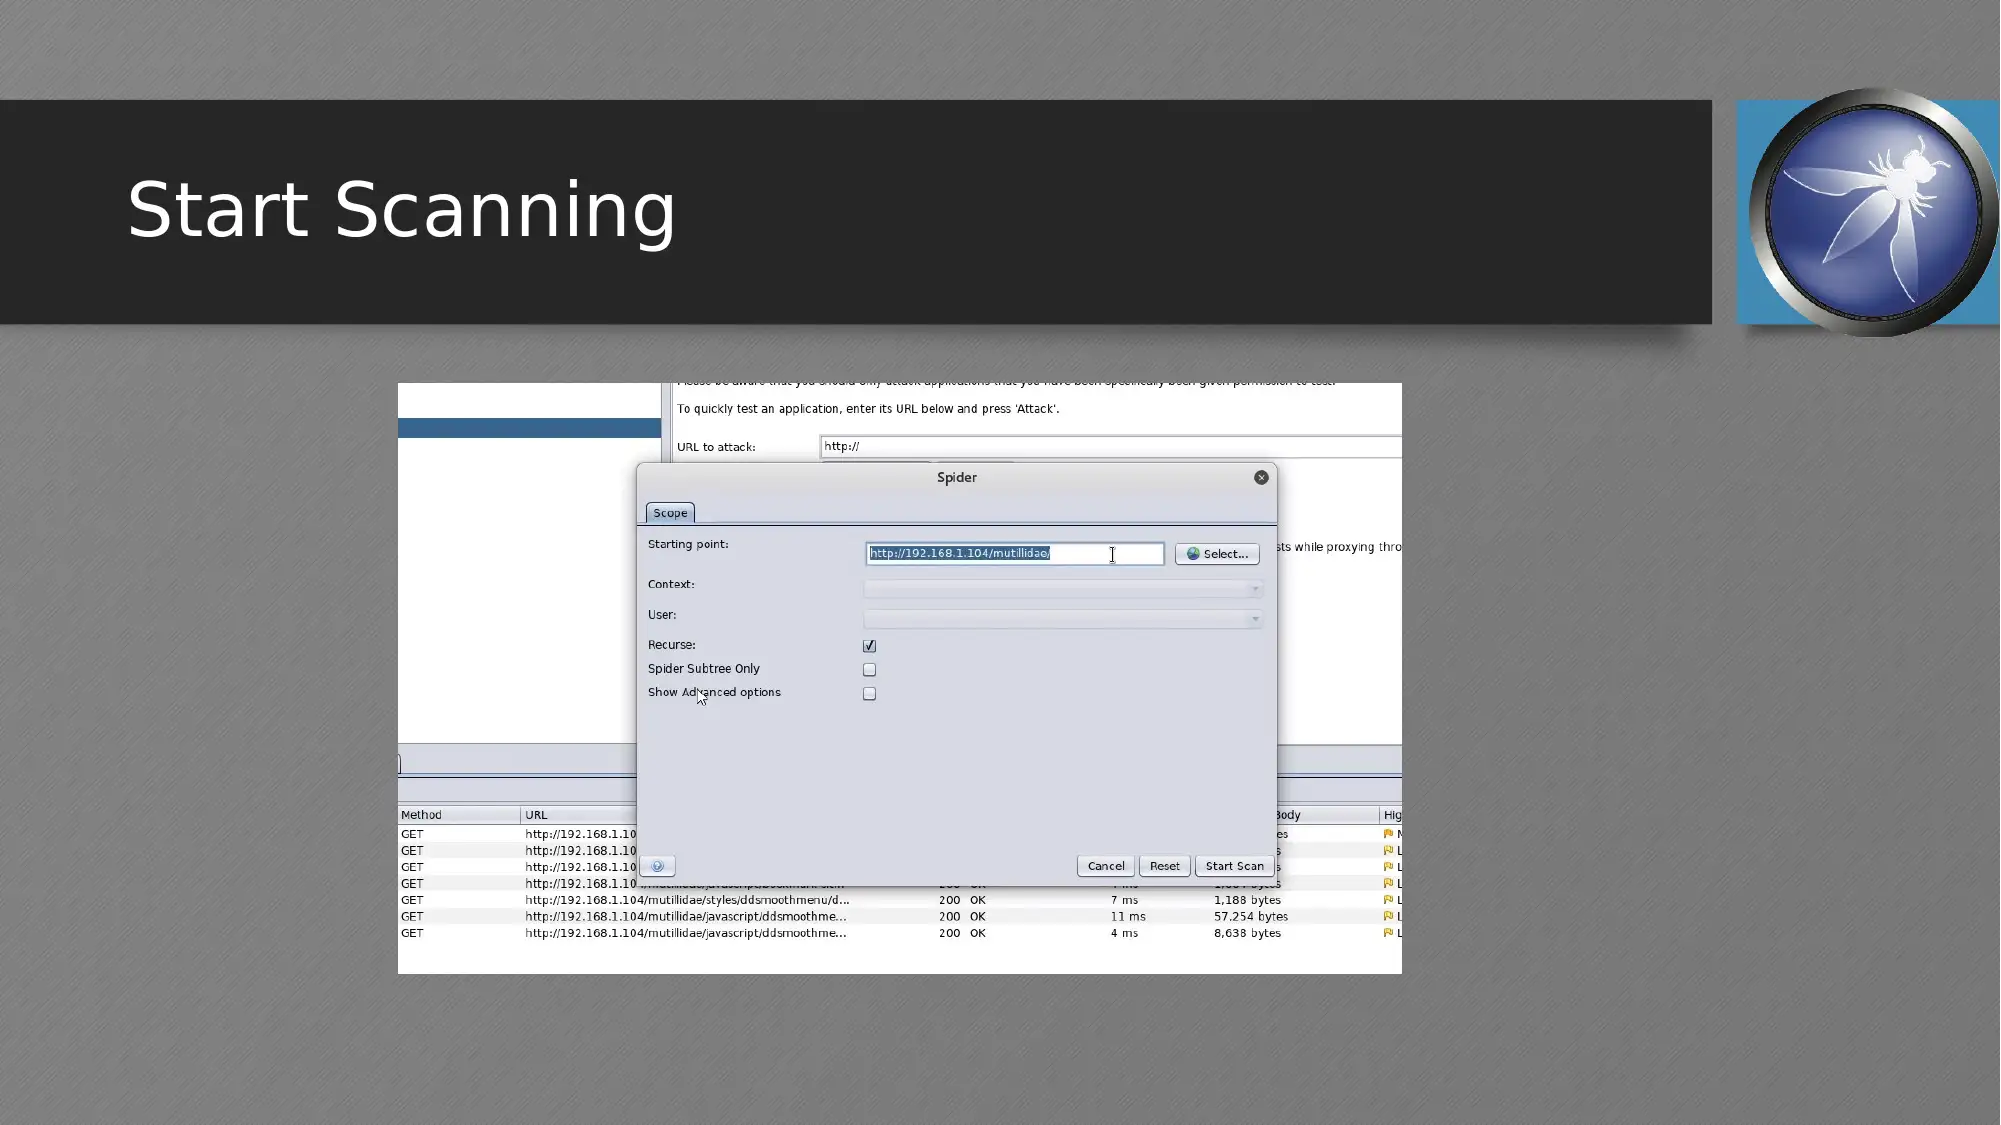Click the flag icon in URL results table

click(1389, 834)
